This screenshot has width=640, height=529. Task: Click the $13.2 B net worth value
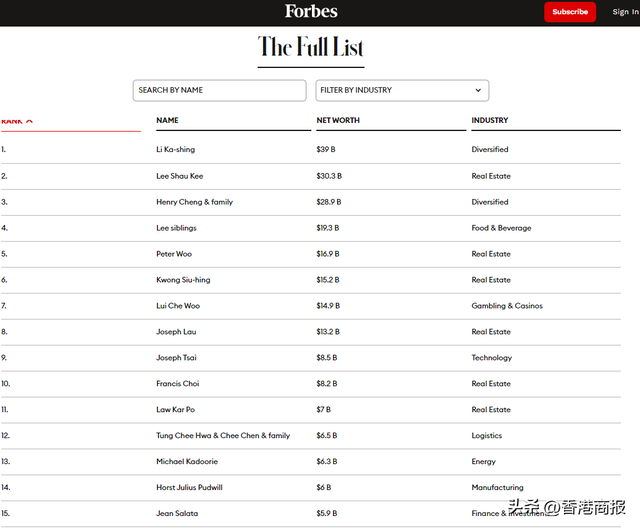pyautogui.click(x=328, y=332)
